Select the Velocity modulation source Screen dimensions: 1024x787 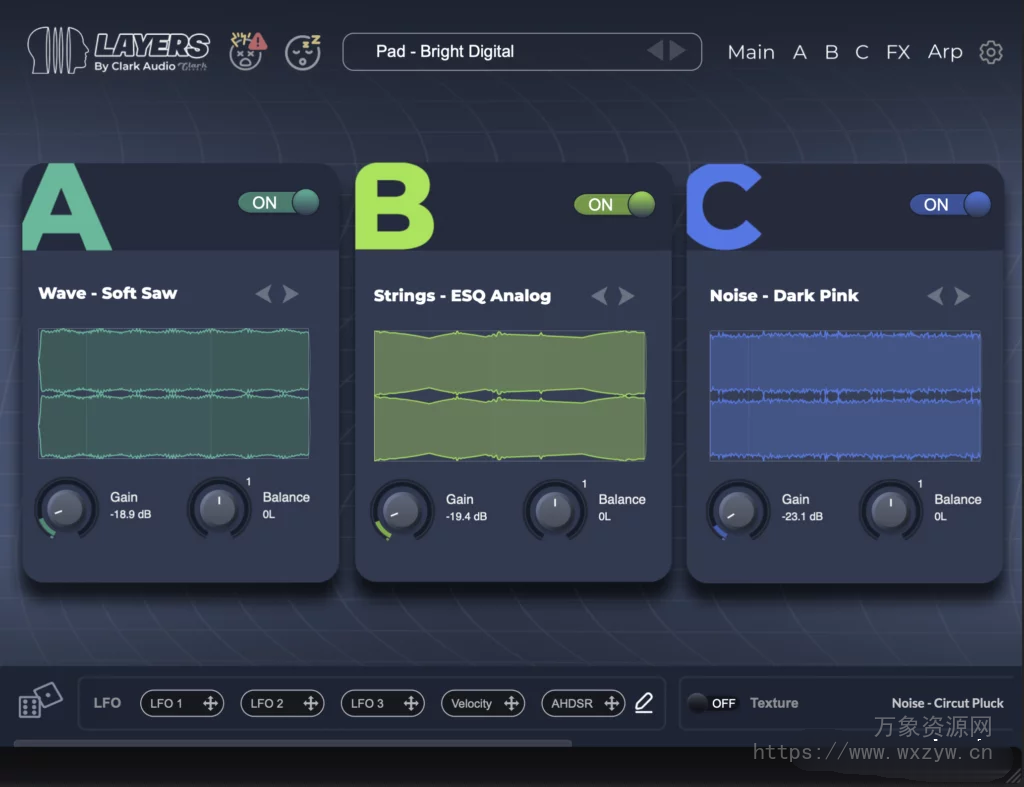click(483, 703)
